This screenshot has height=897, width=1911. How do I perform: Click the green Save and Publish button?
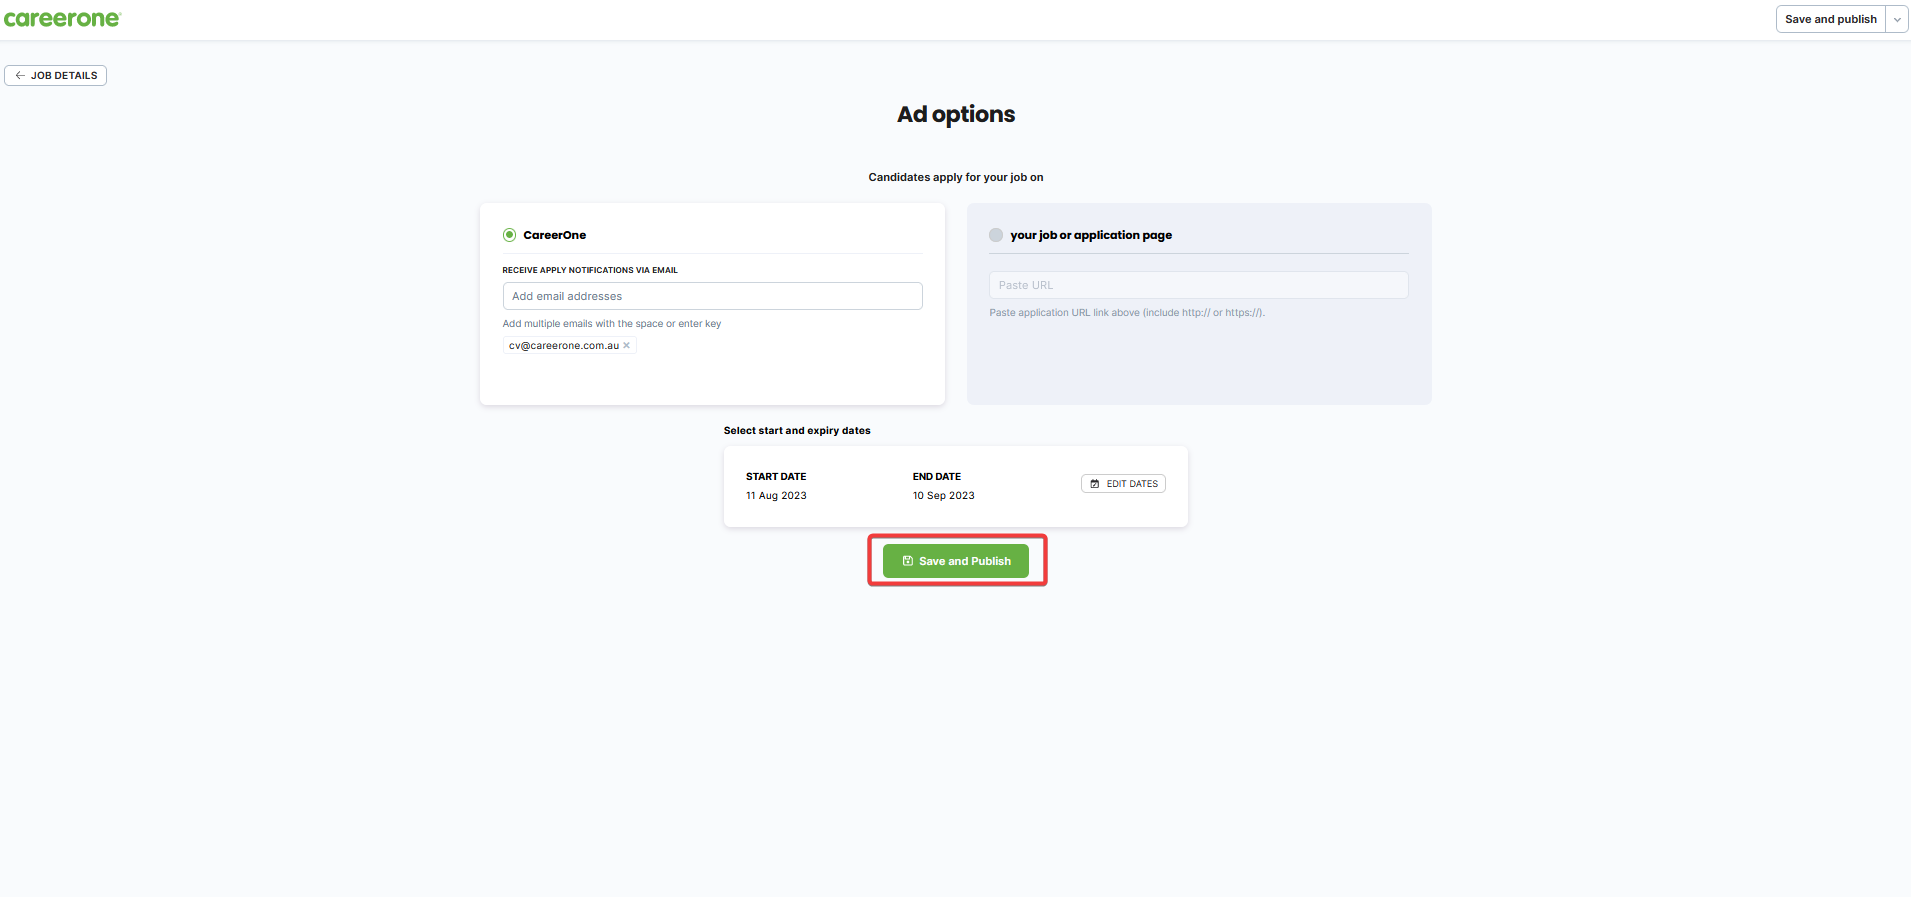[x=956, y=561]
